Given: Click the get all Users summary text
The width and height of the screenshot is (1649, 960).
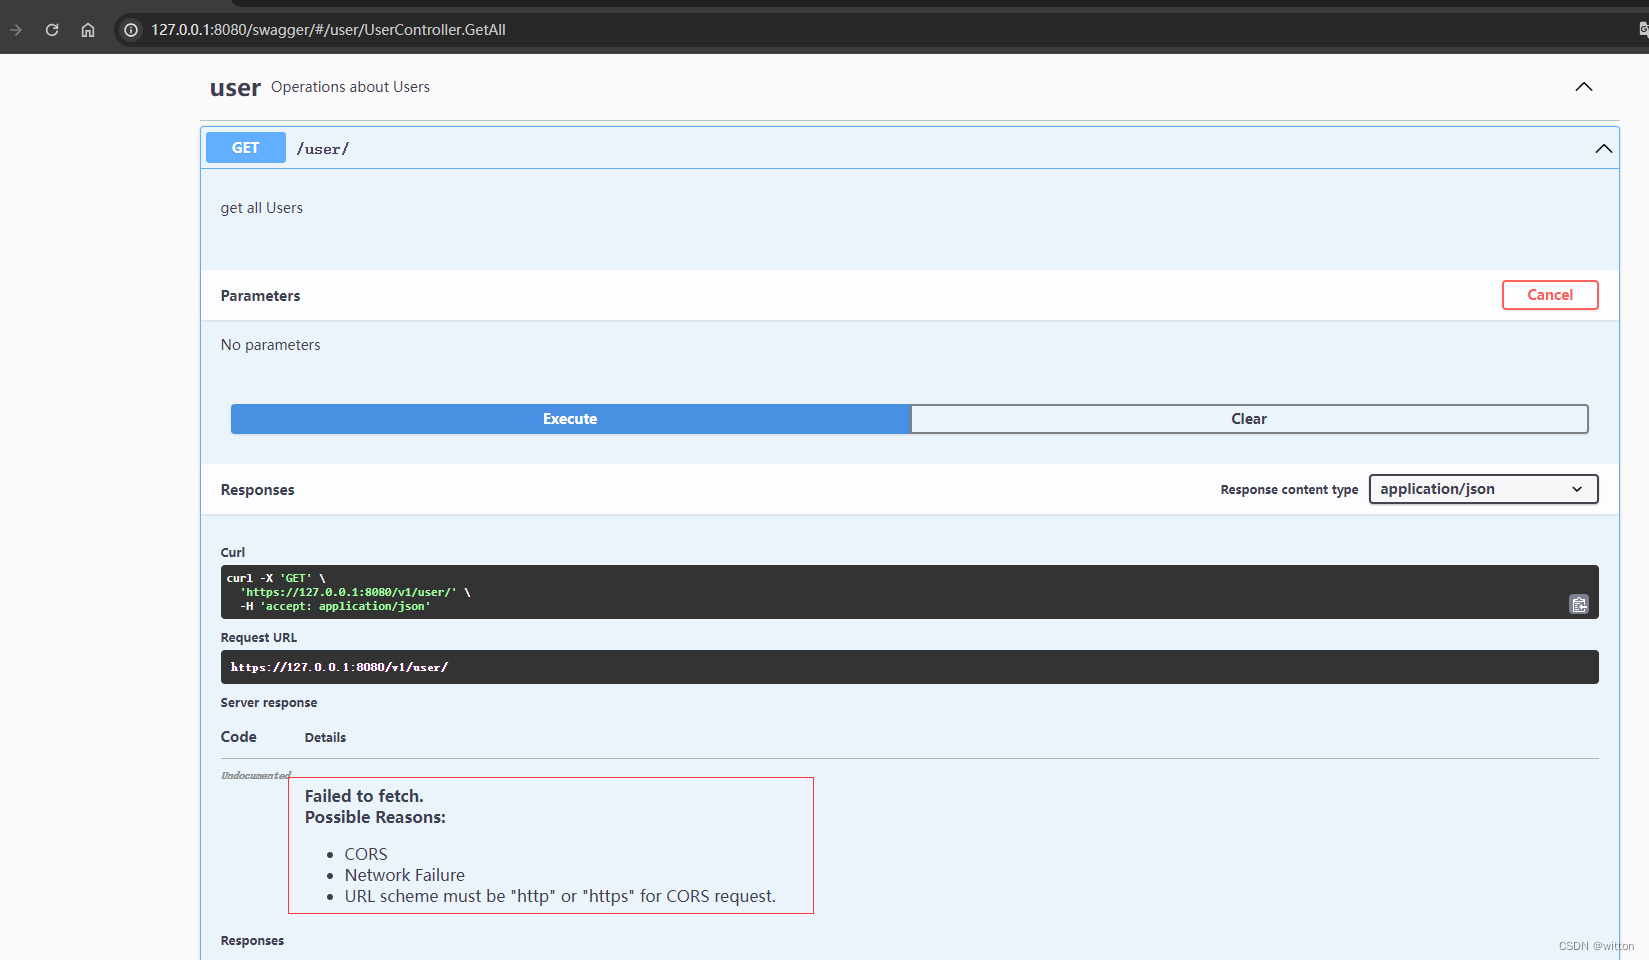Looking at the screenshot, I should tap(262, 208).
